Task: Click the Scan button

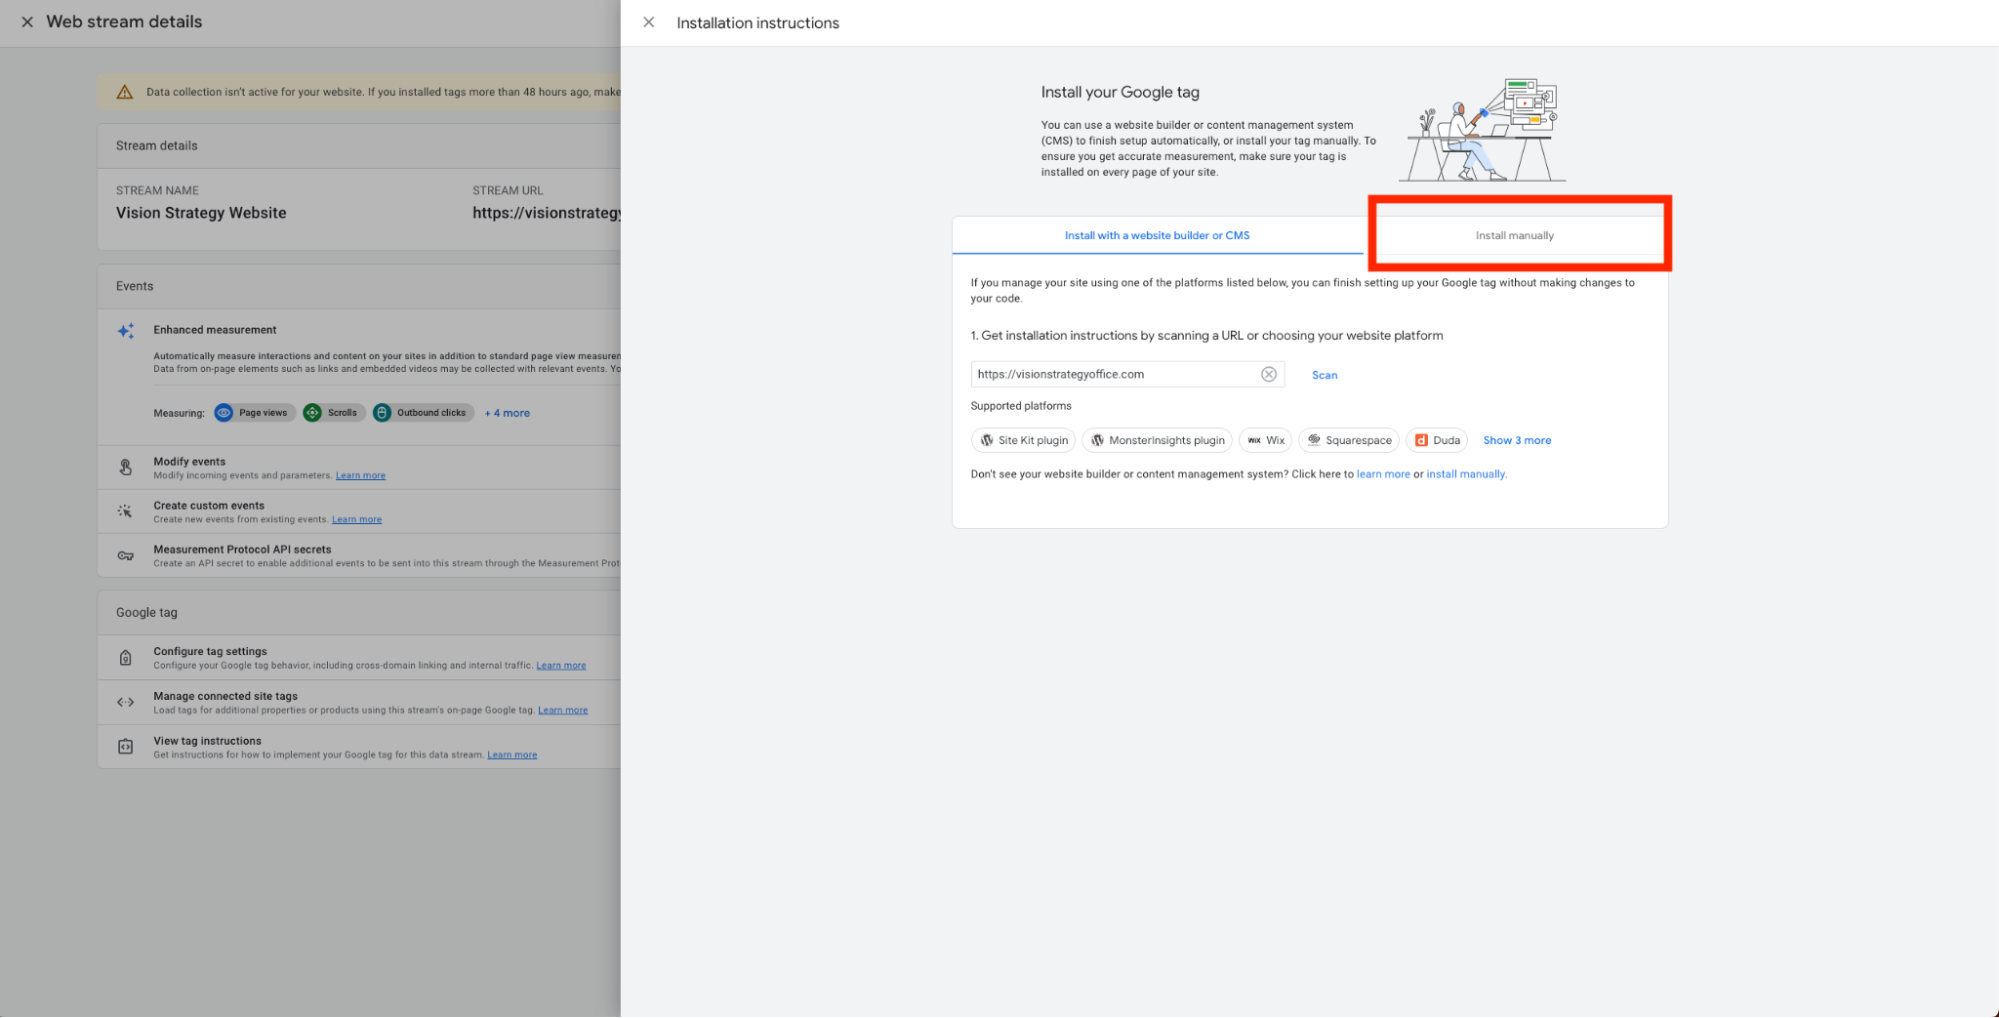Action: click(1324, 375)
